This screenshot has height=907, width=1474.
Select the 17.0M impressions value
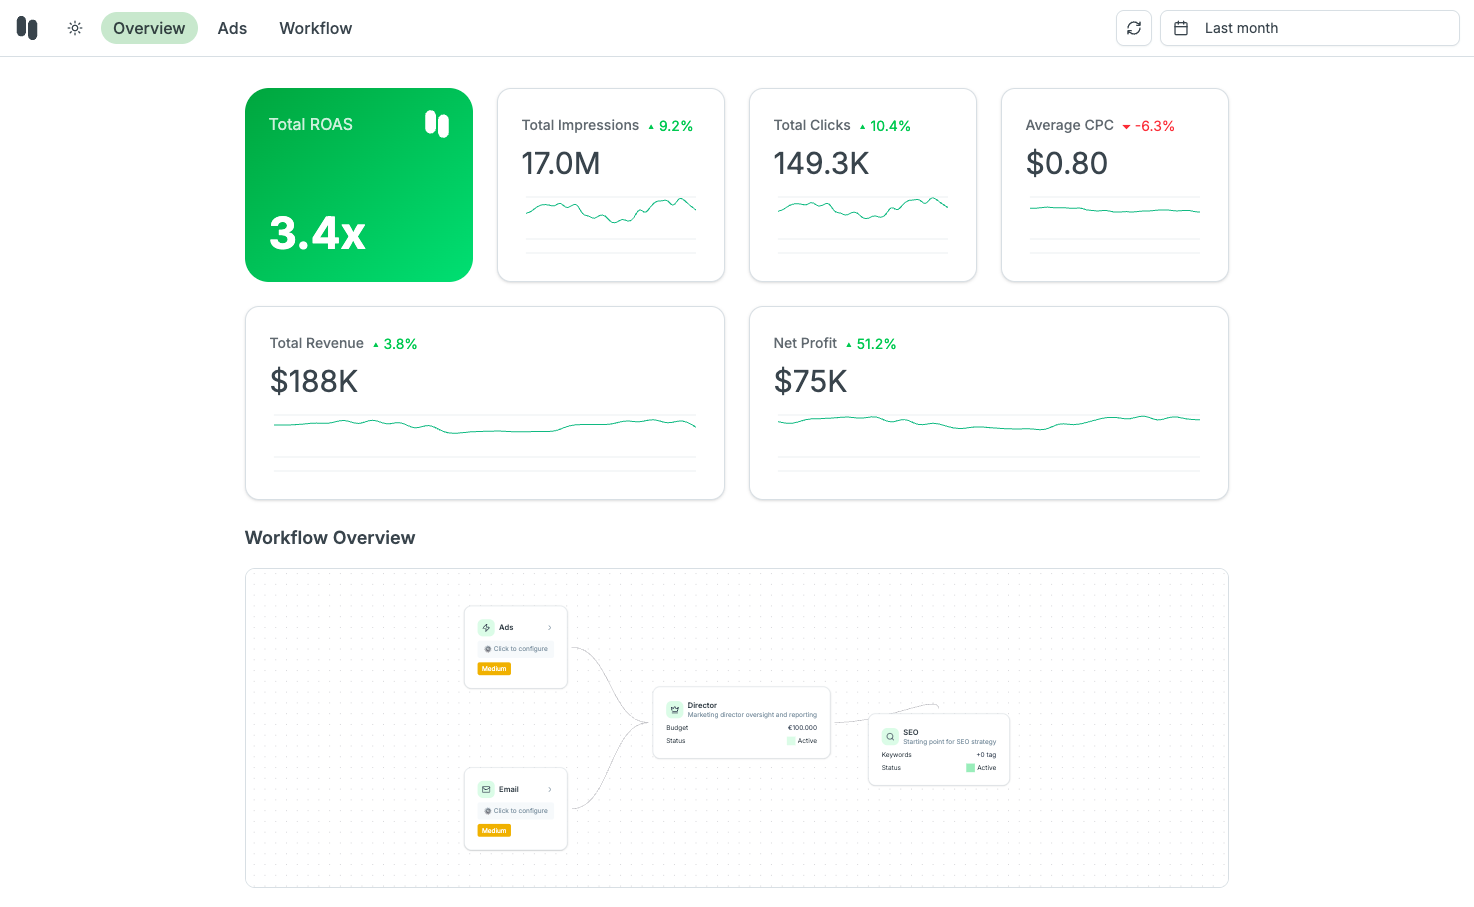tap(561, 163)
